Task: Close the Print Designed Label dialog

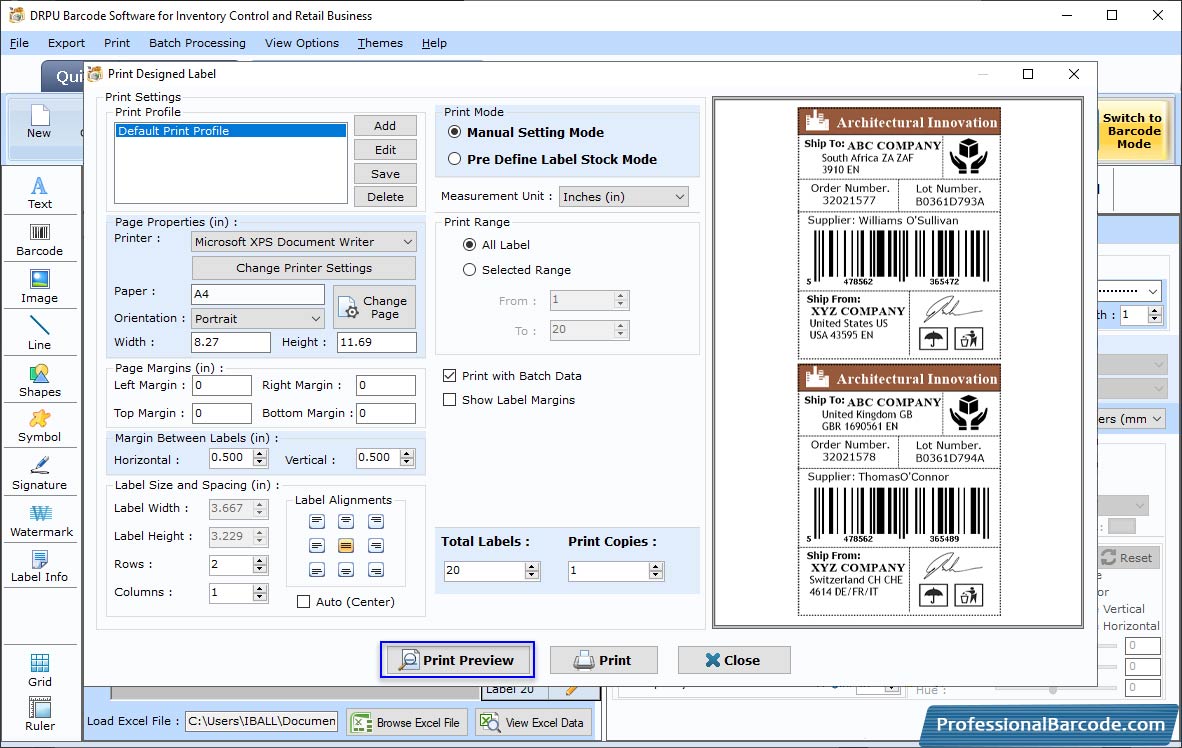Action: [x=733, y=660]
